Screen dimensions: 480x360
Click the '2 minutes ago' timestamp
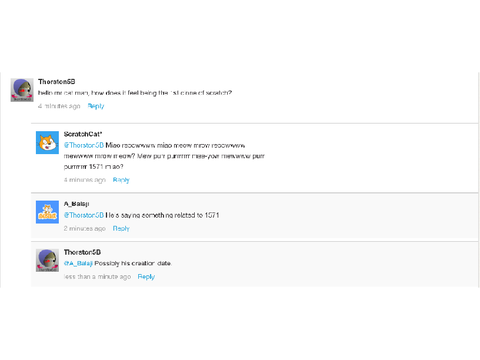[85, 228]
